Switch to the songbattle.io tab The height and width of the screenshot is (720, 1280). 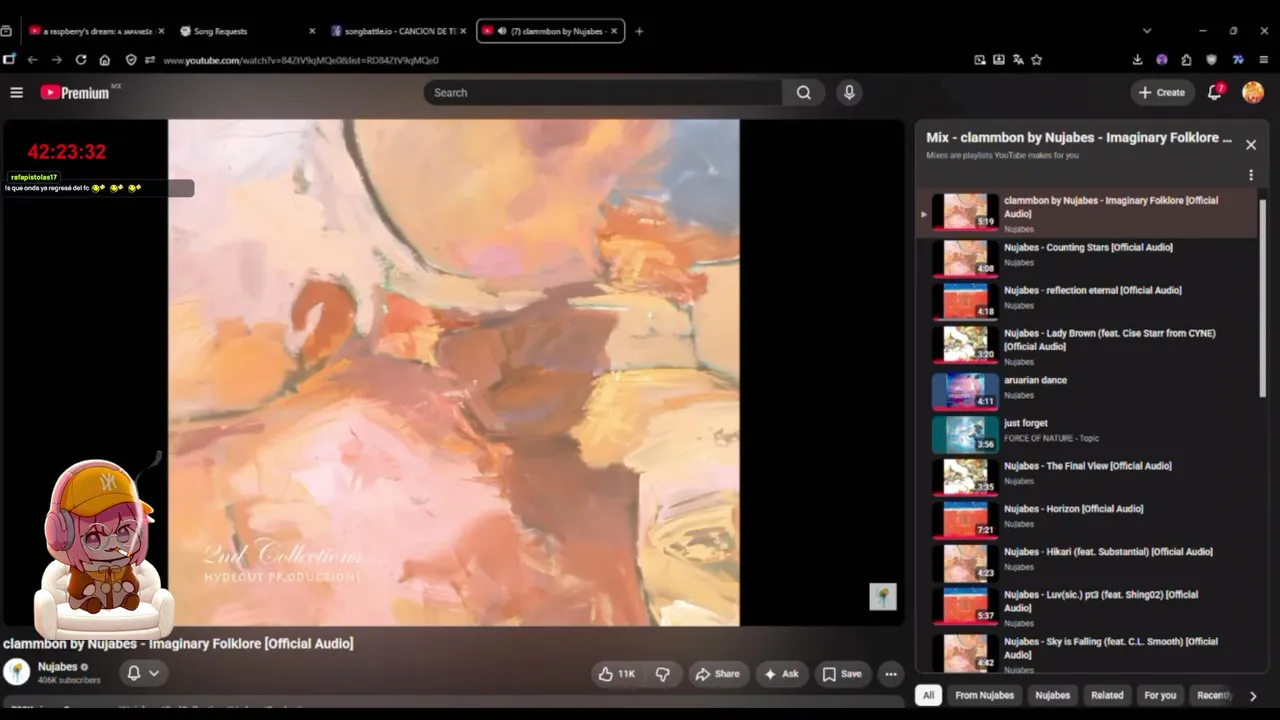(x=398, y=31)
